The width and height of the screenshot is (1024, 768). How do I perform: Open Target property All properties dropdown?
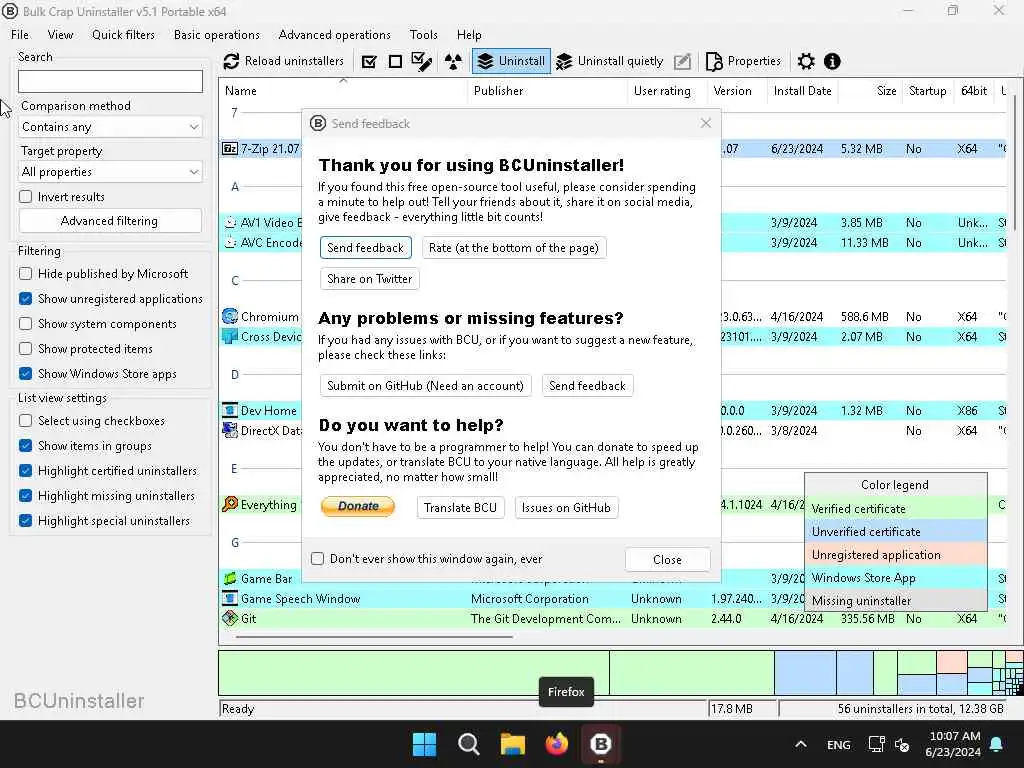[x=110, y=172]
